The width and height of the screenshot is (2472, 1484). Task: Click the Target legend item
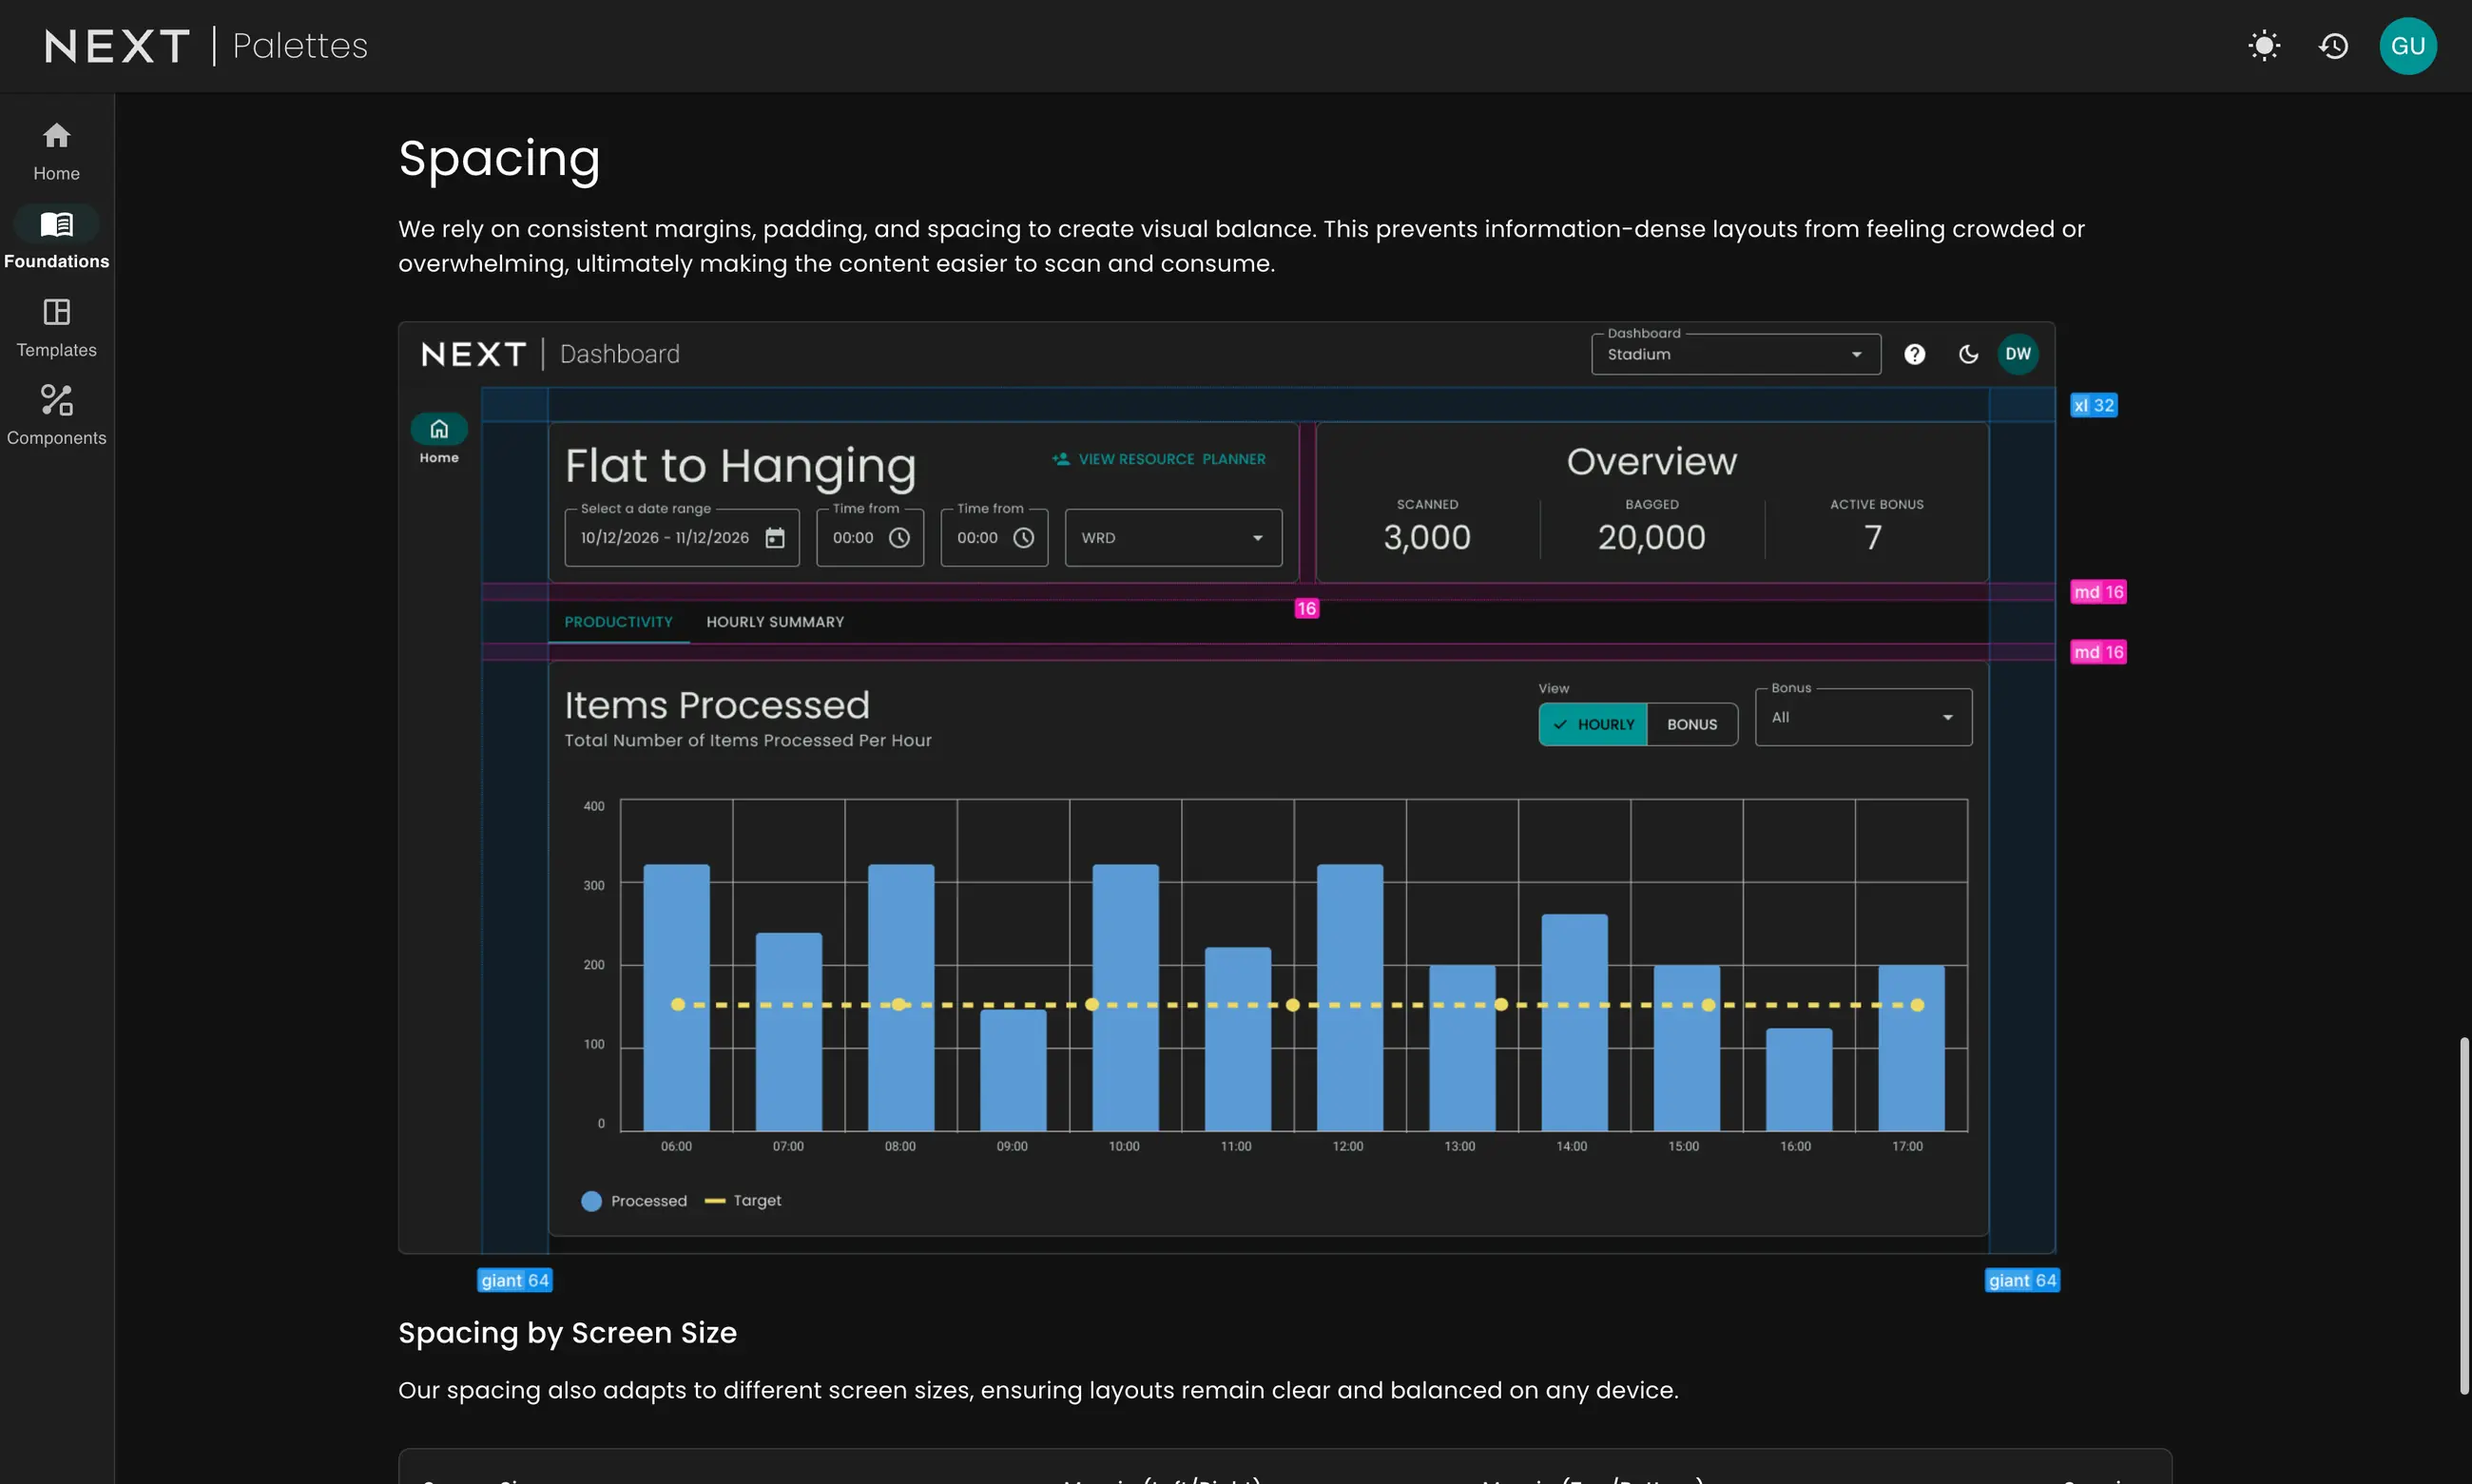[743, 1201]
